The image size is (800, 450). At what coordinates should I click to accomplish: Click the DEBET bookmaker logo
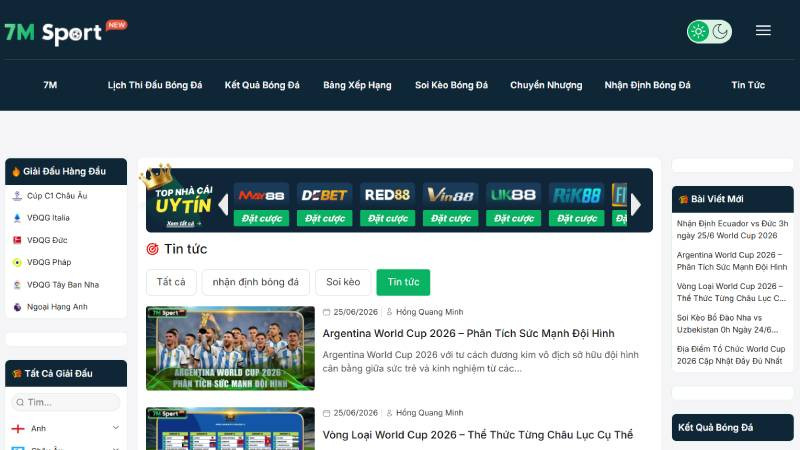tap(324, 195)
